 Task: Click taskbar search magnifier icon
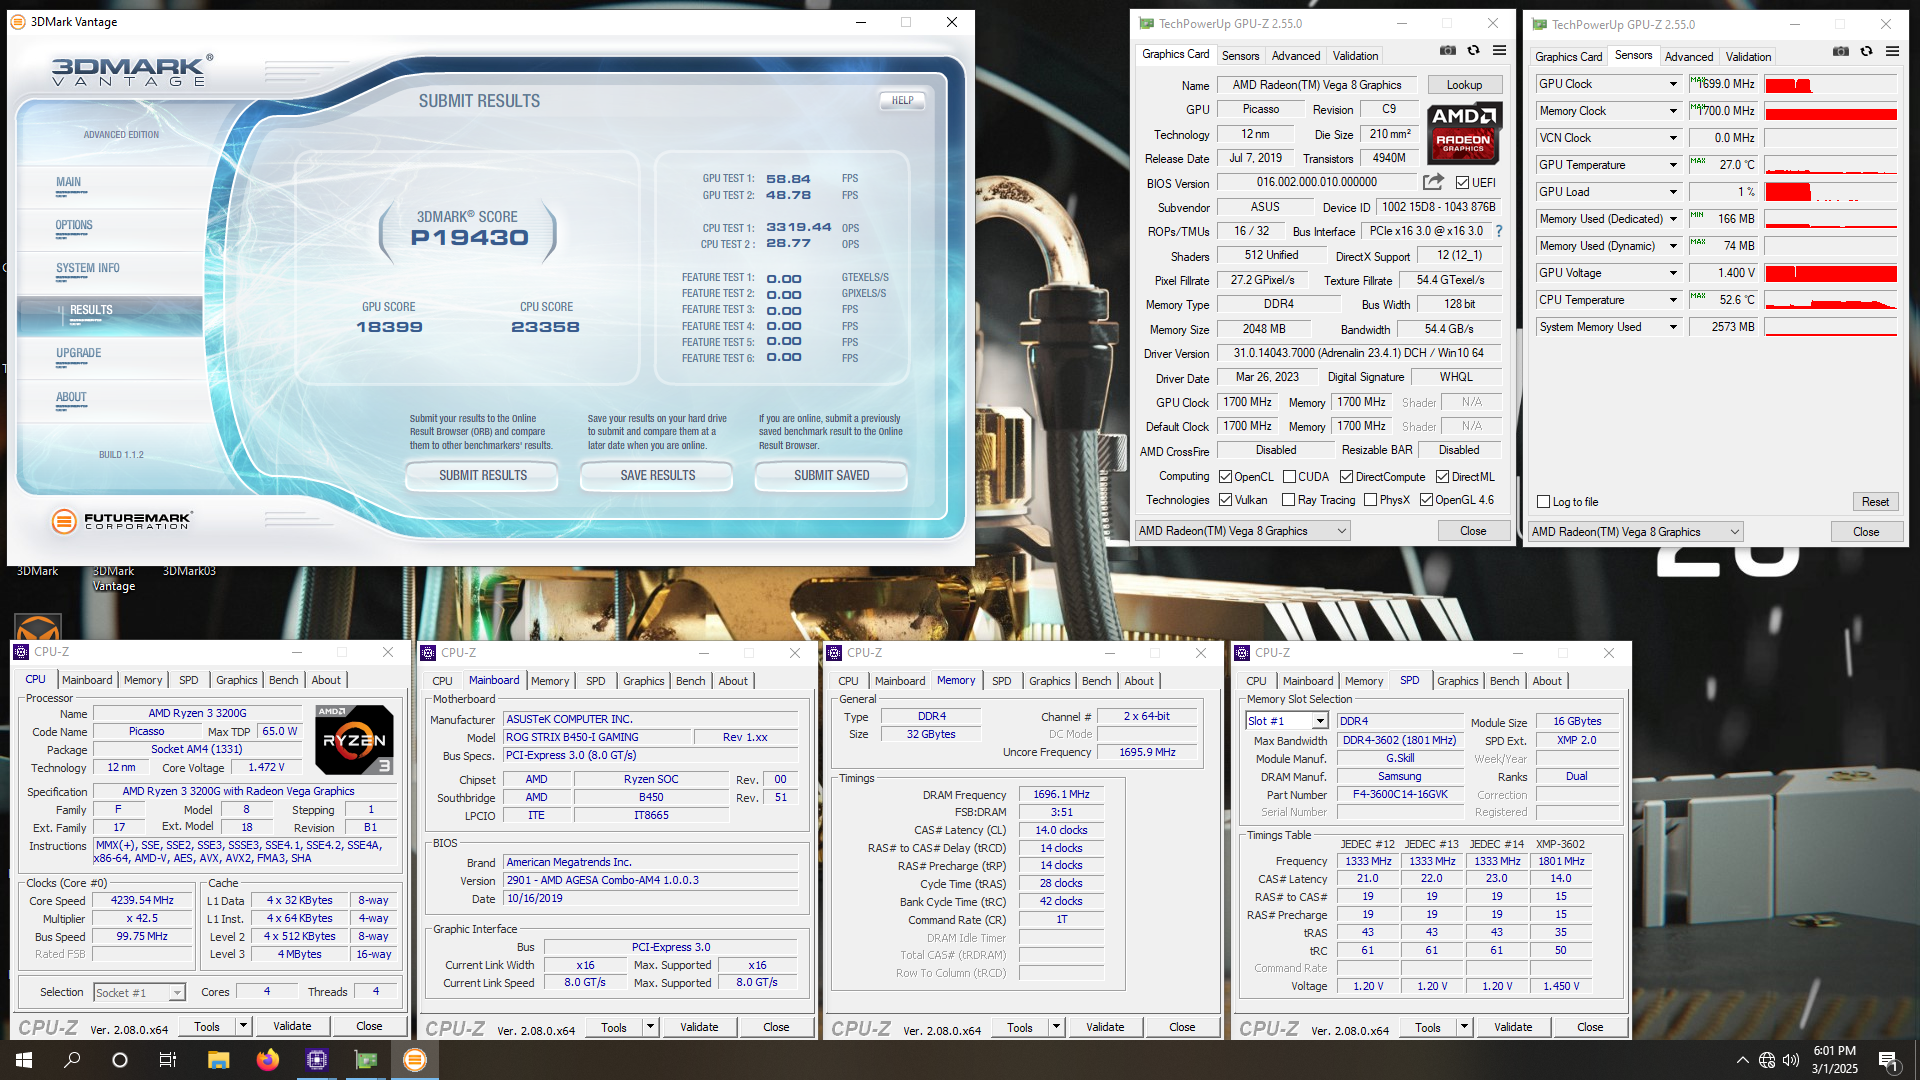click(x=72, y=1060)
